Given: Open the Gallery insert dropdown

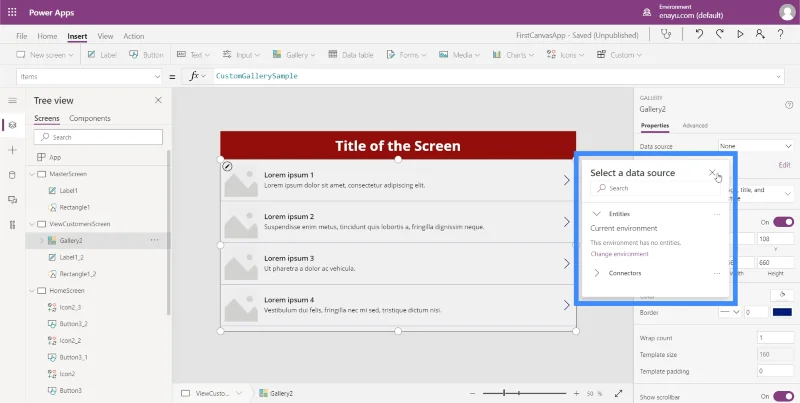Looking at the screenshot, I should tap(294, 55).
